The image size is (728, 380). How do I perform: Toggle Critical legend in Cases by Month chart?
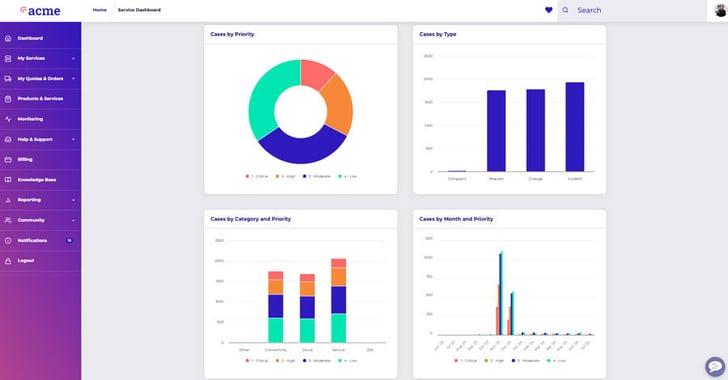[x=466, y=360]
